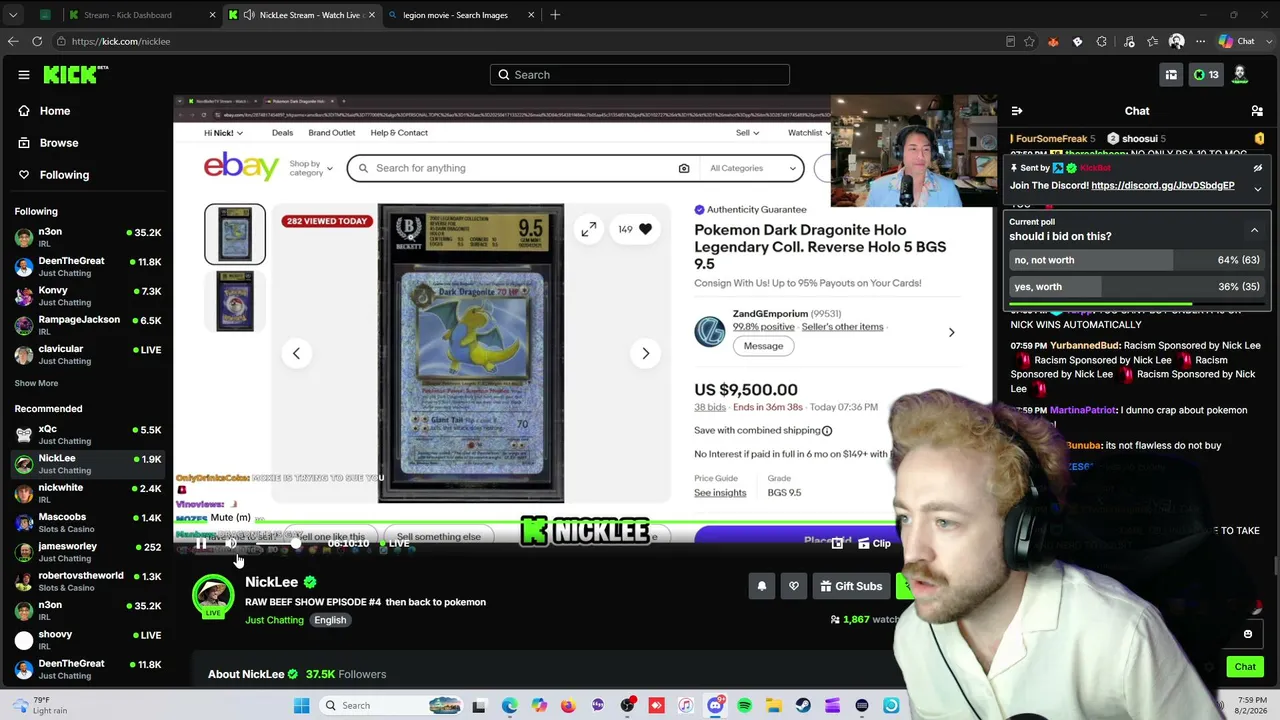This screenshot has height=720, width=1280.
Task: Toggle theater mode icon beside Clip
Action: coord(837,544)
